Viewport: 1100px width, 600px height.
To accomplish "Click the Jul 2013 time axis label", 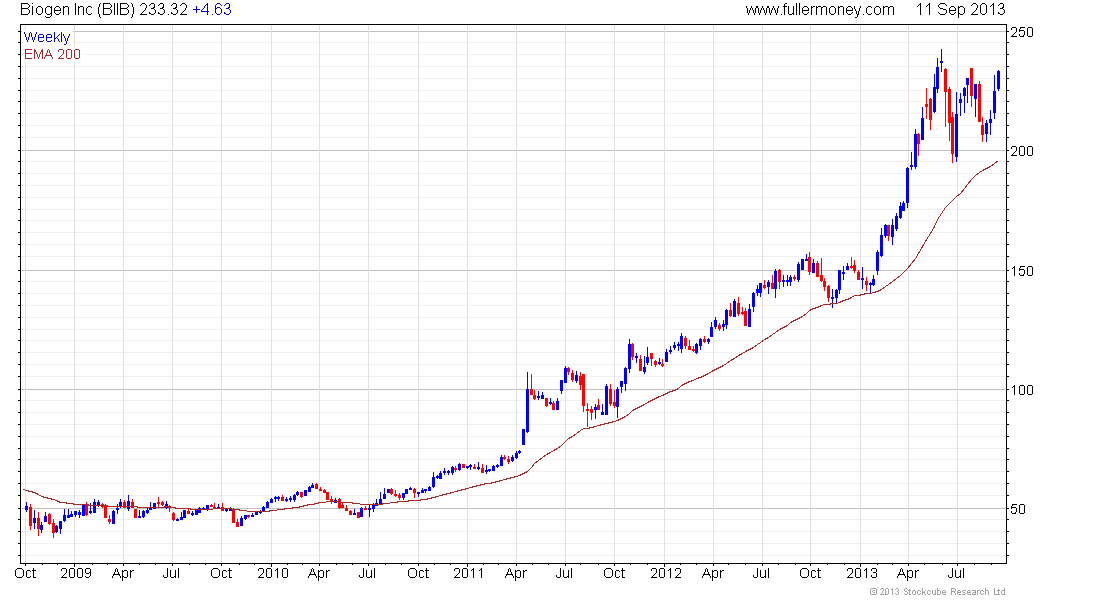I will pyautogui.click(x=957, y=573).
